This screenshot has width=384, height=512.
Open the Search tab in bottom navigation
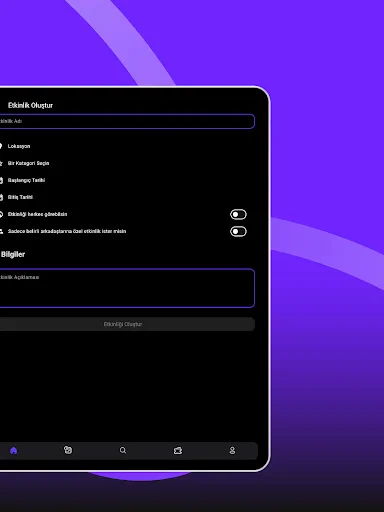[x=123, y=450]
